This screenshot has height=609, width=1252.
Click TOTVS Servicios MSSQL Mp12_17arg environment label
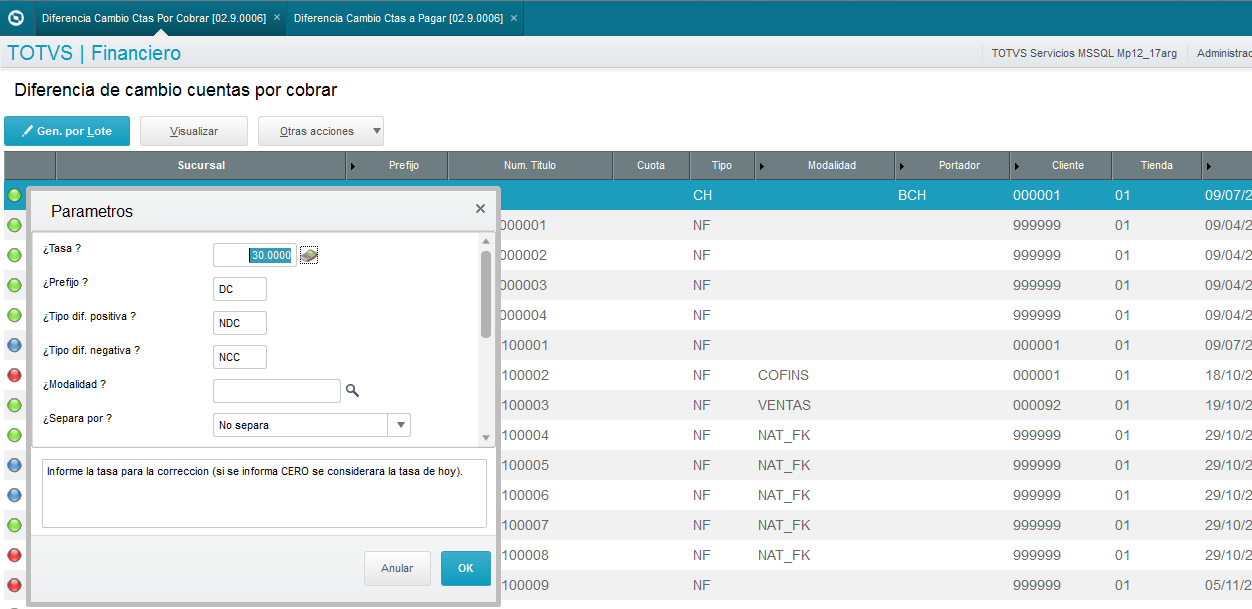[x=1084, y=53]
